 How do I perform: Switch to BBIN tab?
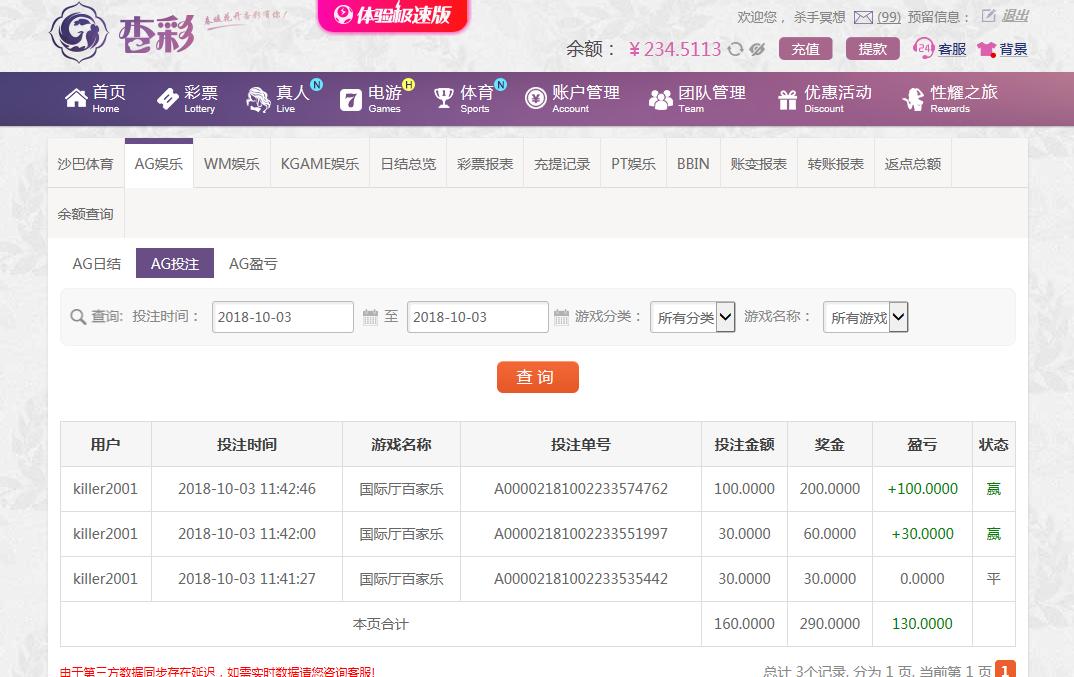coord(693,164)
